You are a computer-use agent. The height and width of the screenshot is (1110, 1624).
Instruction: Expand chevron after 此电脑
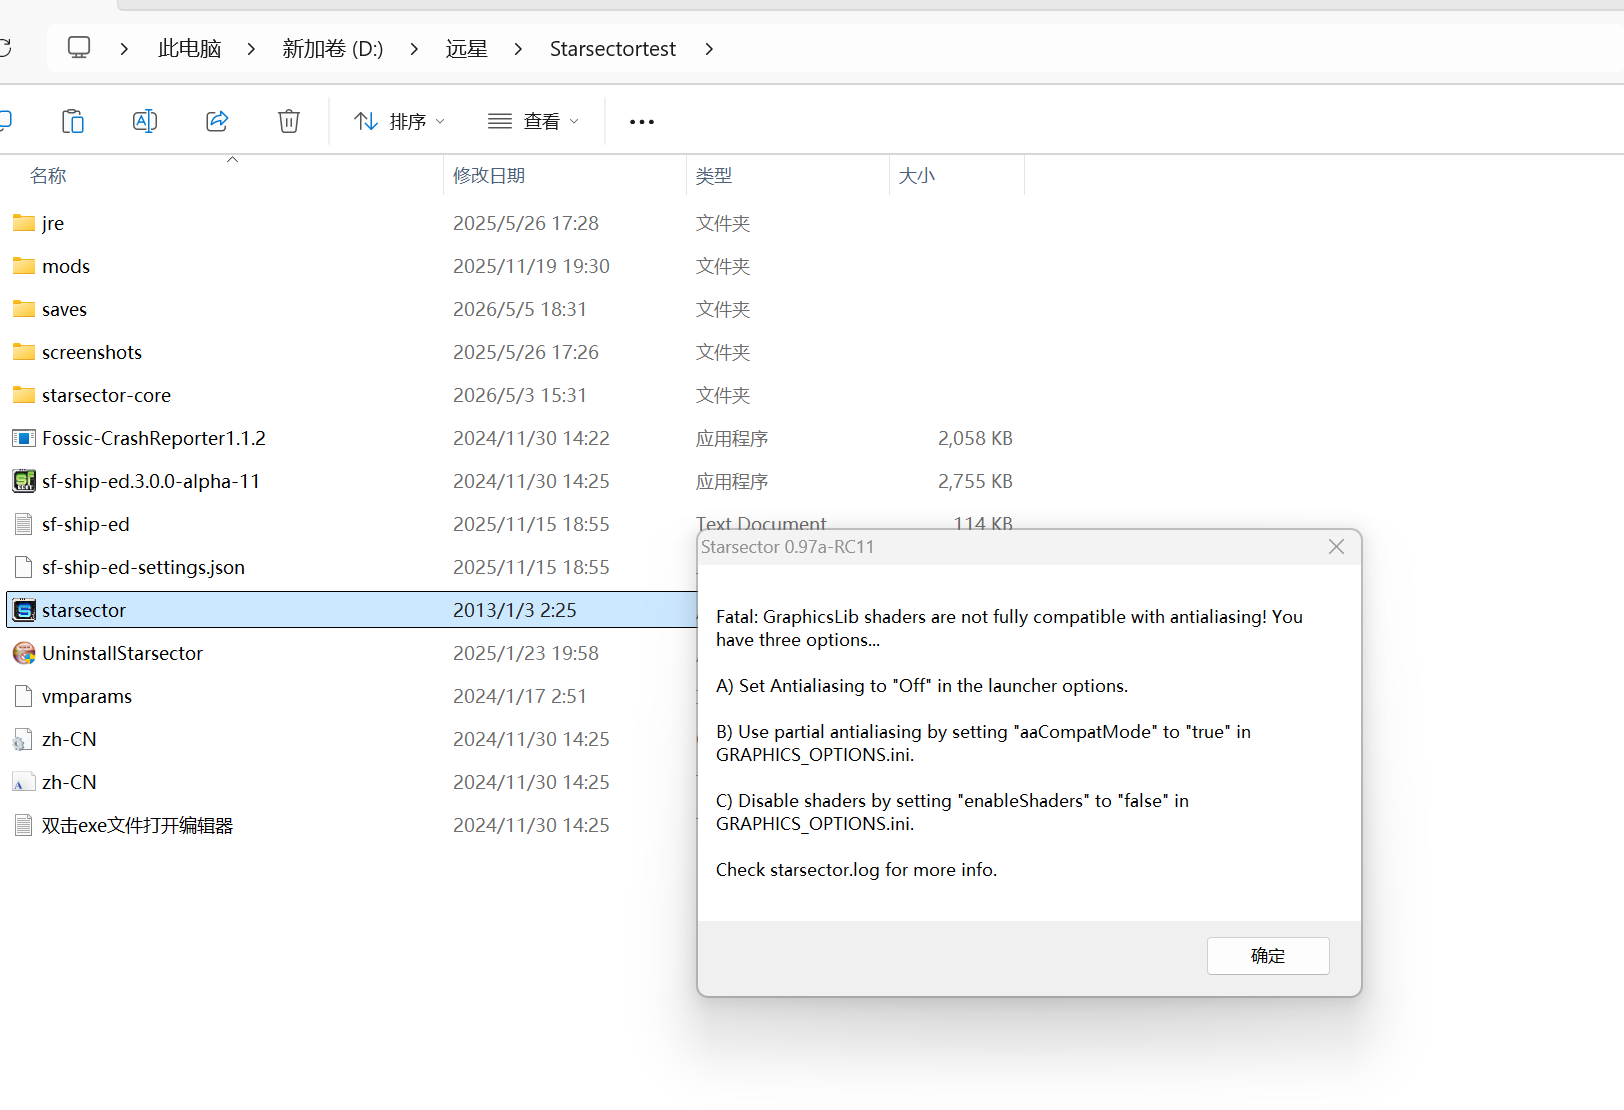tap(251, 49)
